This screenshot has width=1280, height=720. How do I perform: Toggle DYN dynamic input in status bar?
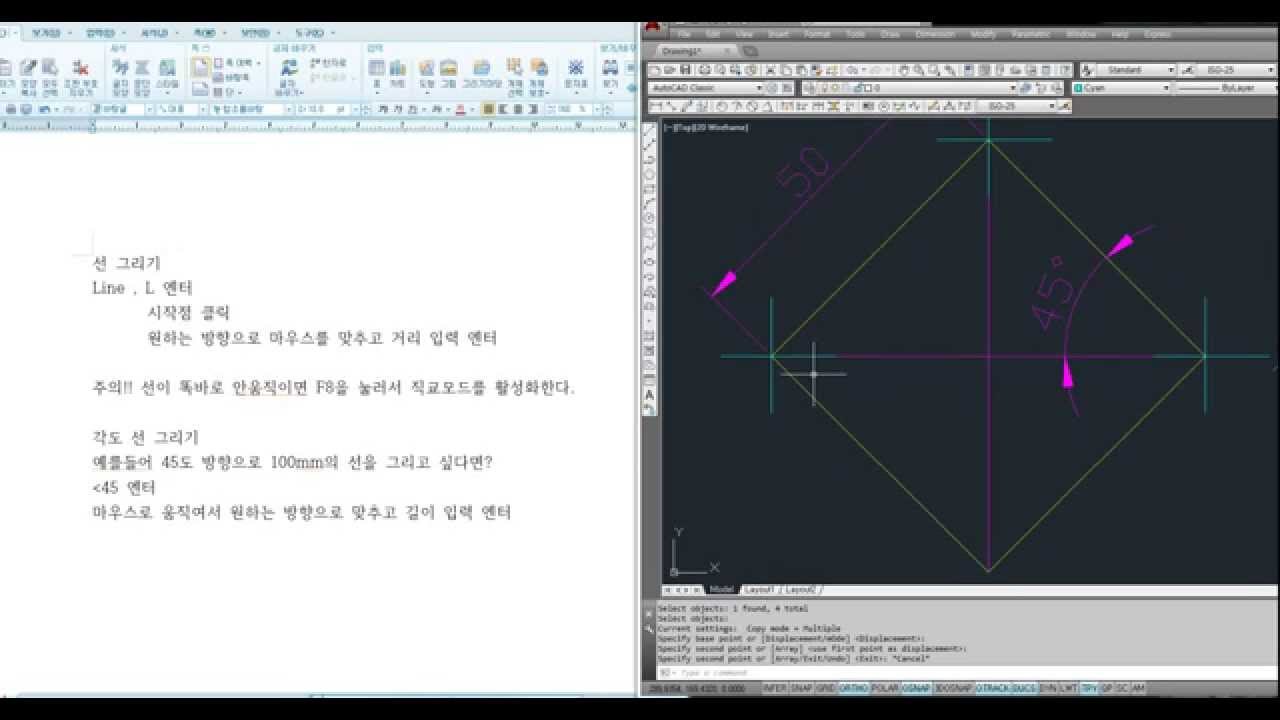(x=1048, y=688)
